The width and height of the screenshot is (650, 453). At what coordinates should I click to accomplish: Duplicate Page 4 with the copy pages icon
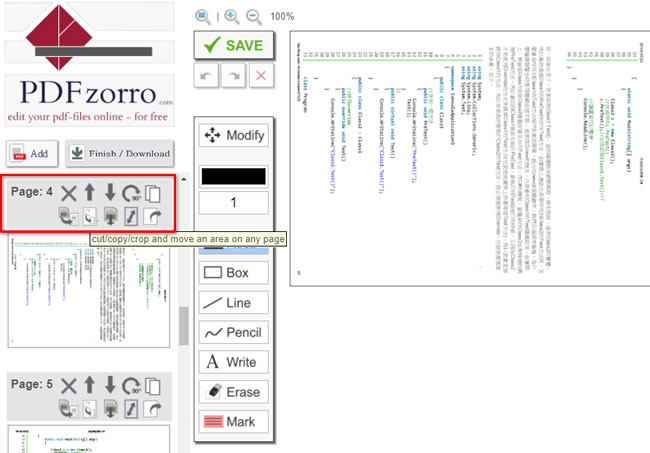153,193
